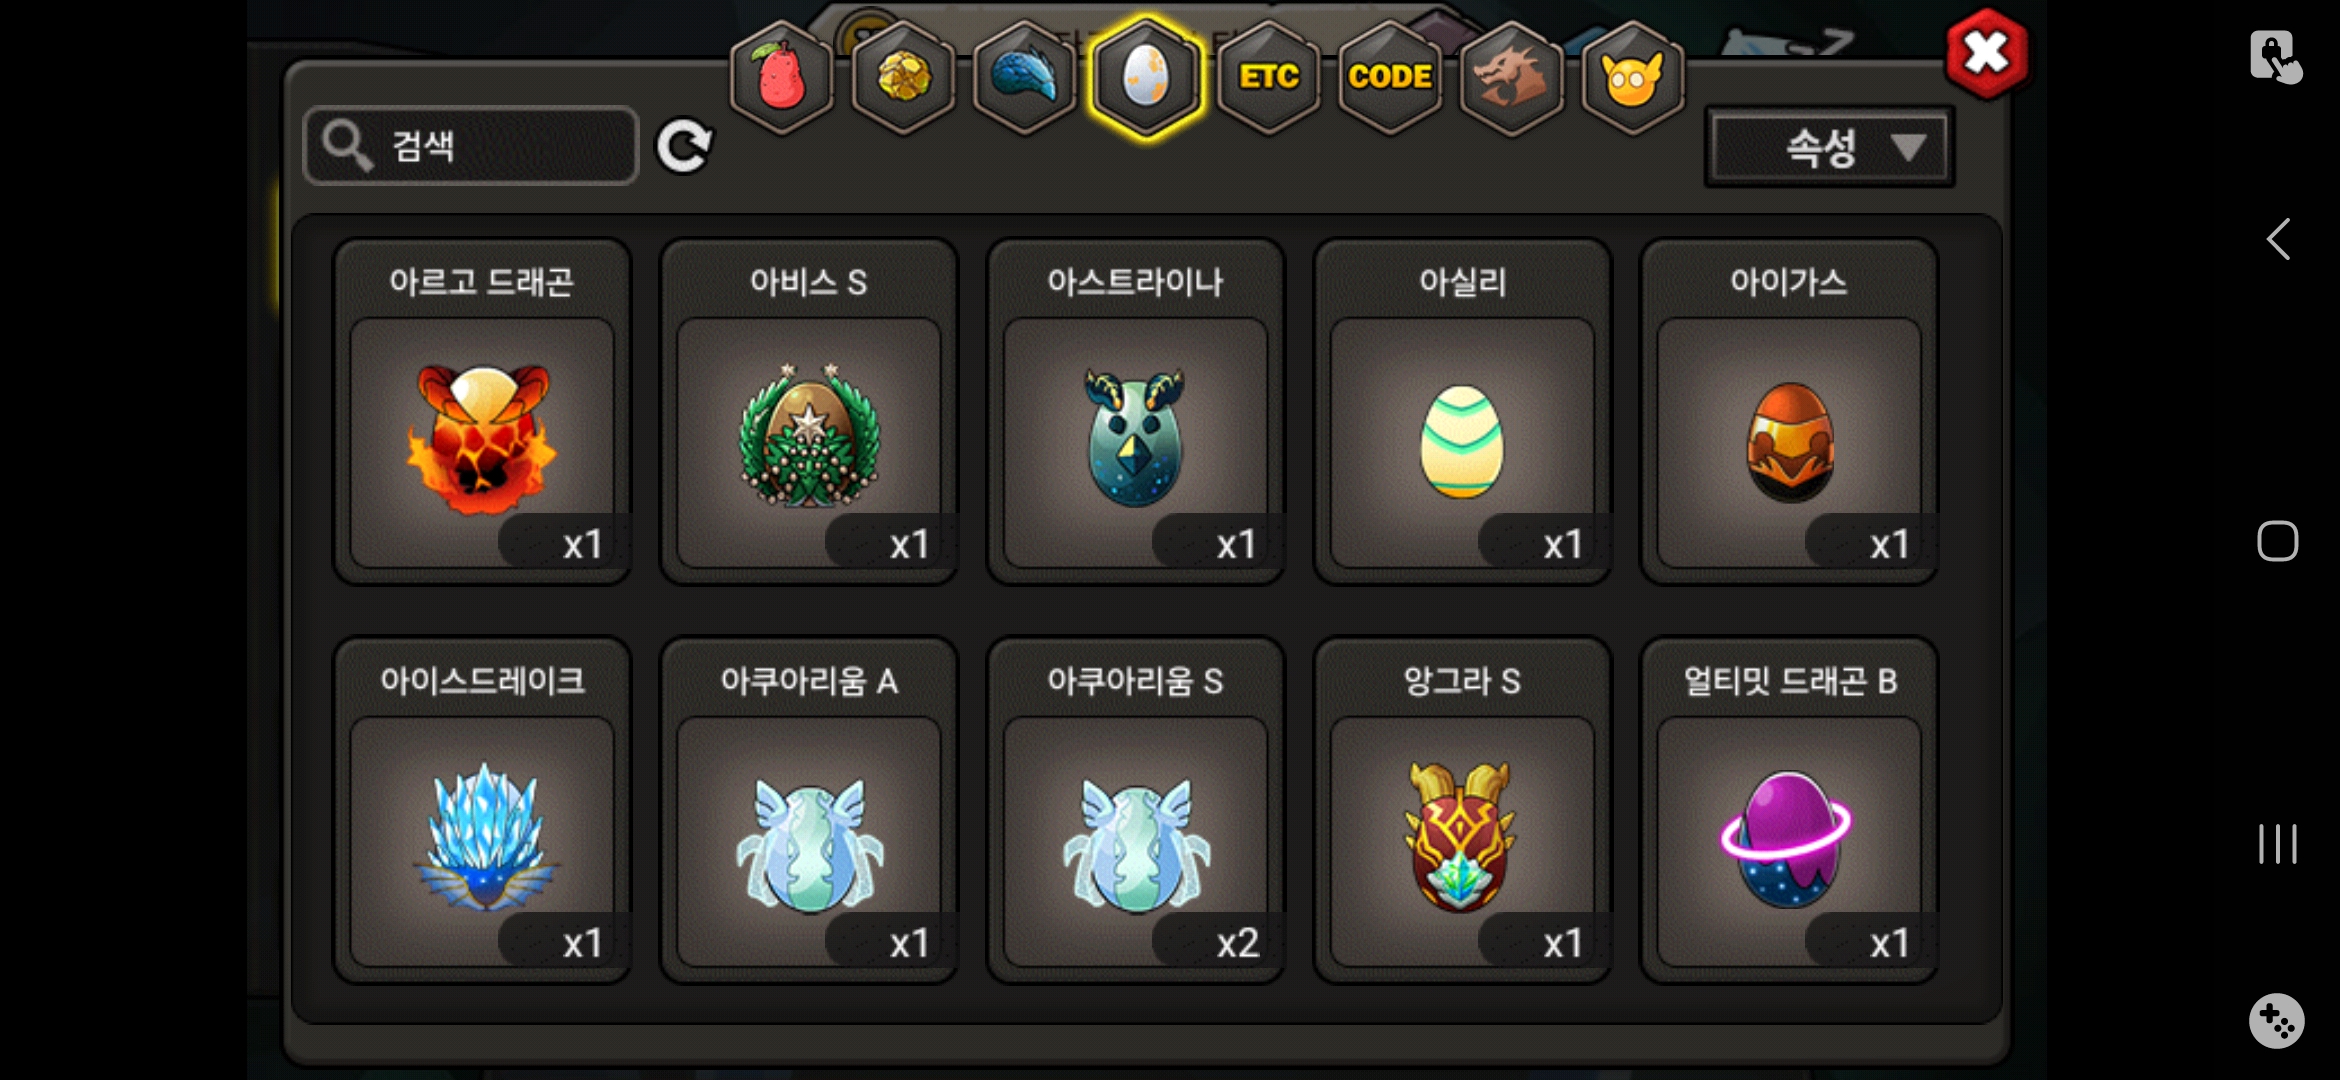
Task: Click the refresh arrow beside search
Action: (x=684, y=147)
